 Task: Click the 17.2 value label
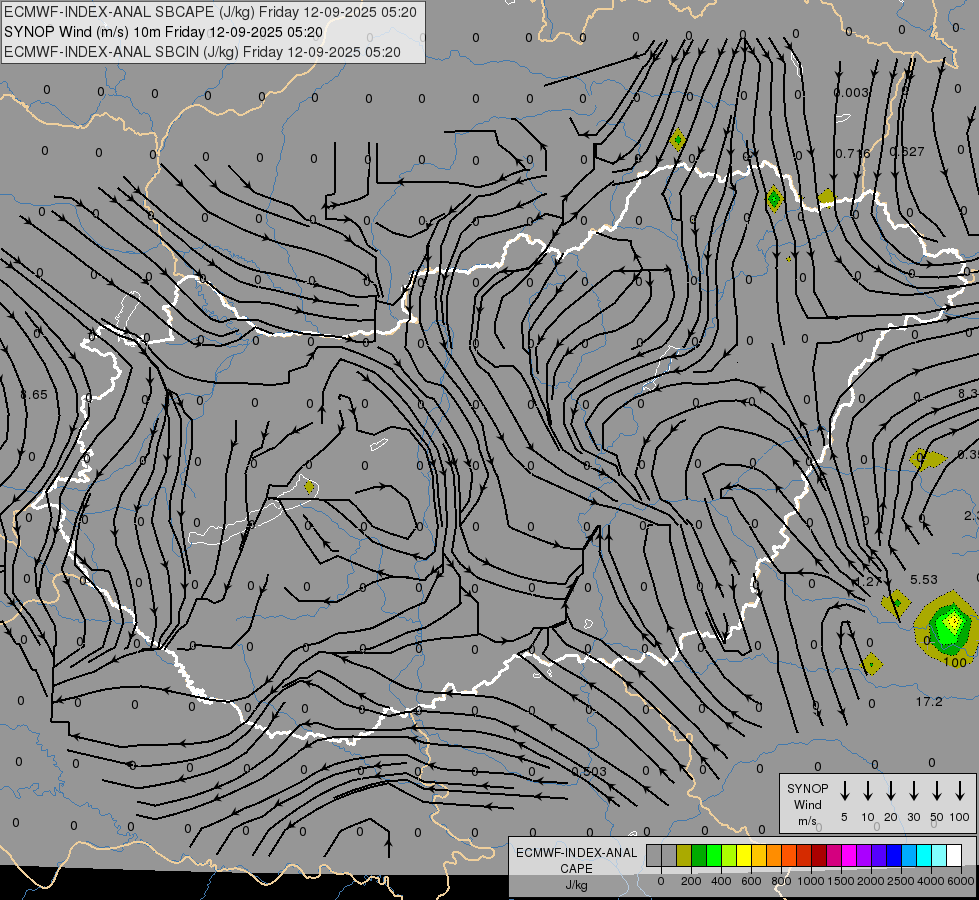click(929, 702)
